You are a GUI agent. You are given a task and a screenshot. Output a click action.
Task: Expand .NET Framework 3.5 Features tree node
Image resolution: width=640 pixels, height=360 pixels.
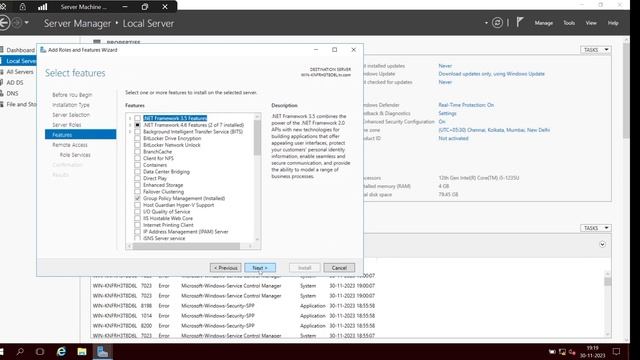(130, 118)
